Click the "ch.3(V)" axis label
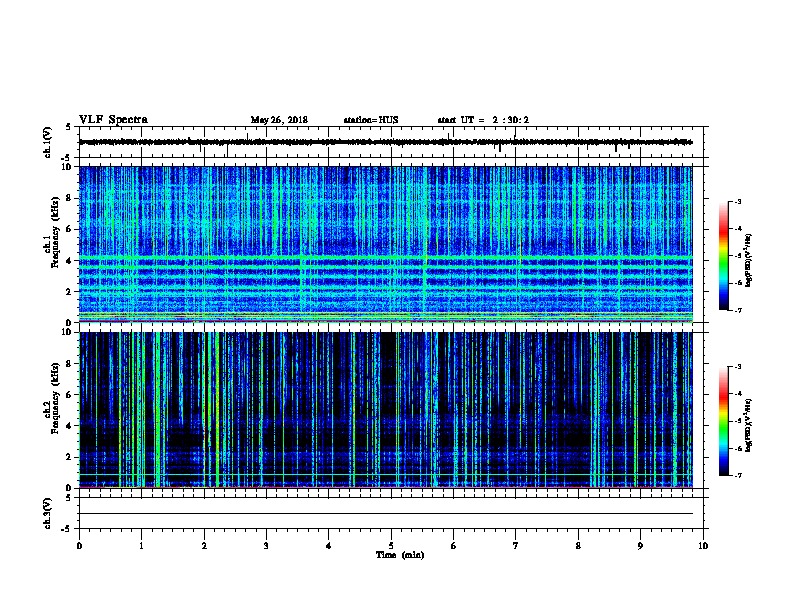Image resolution: width=792 pixels, height=612 pixels. pyautogui.click(x=48, y=513)
